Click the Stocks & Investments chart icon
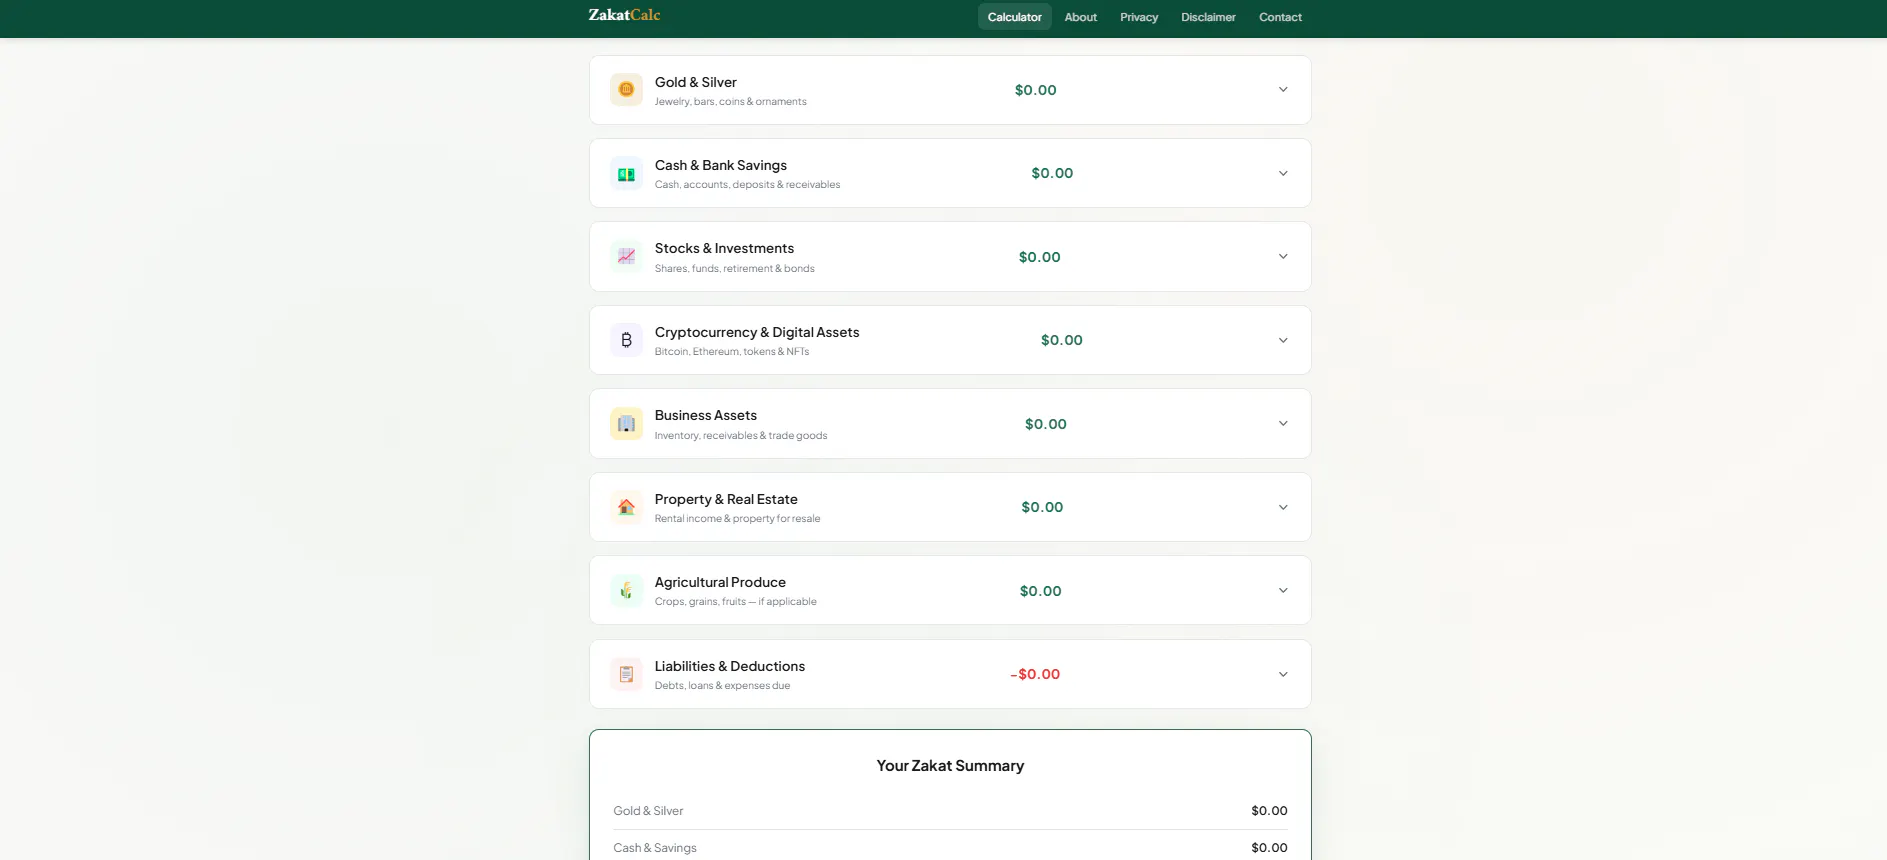The width and height of the screenshot is (1887, 860). 626,257
